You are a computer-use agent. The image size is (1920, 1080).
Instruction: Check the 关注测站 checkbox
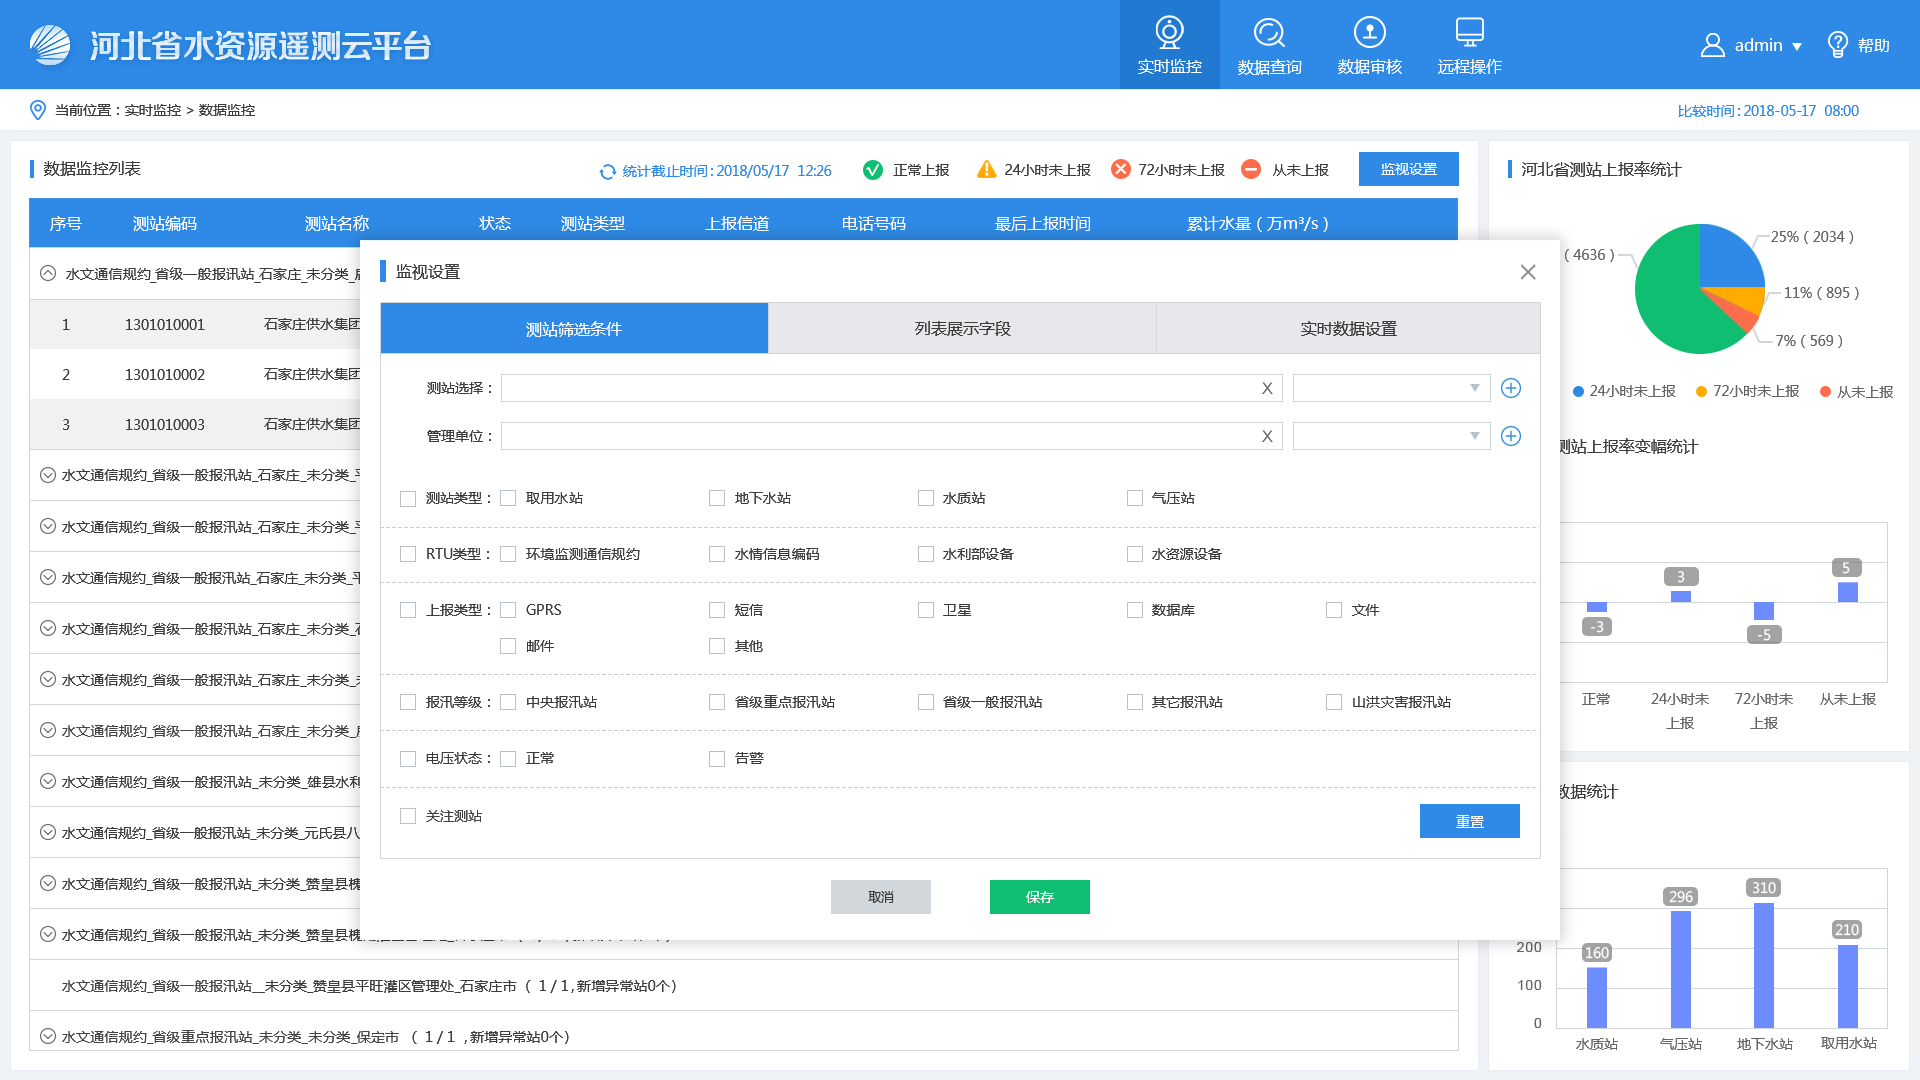(x=408, y=816)
